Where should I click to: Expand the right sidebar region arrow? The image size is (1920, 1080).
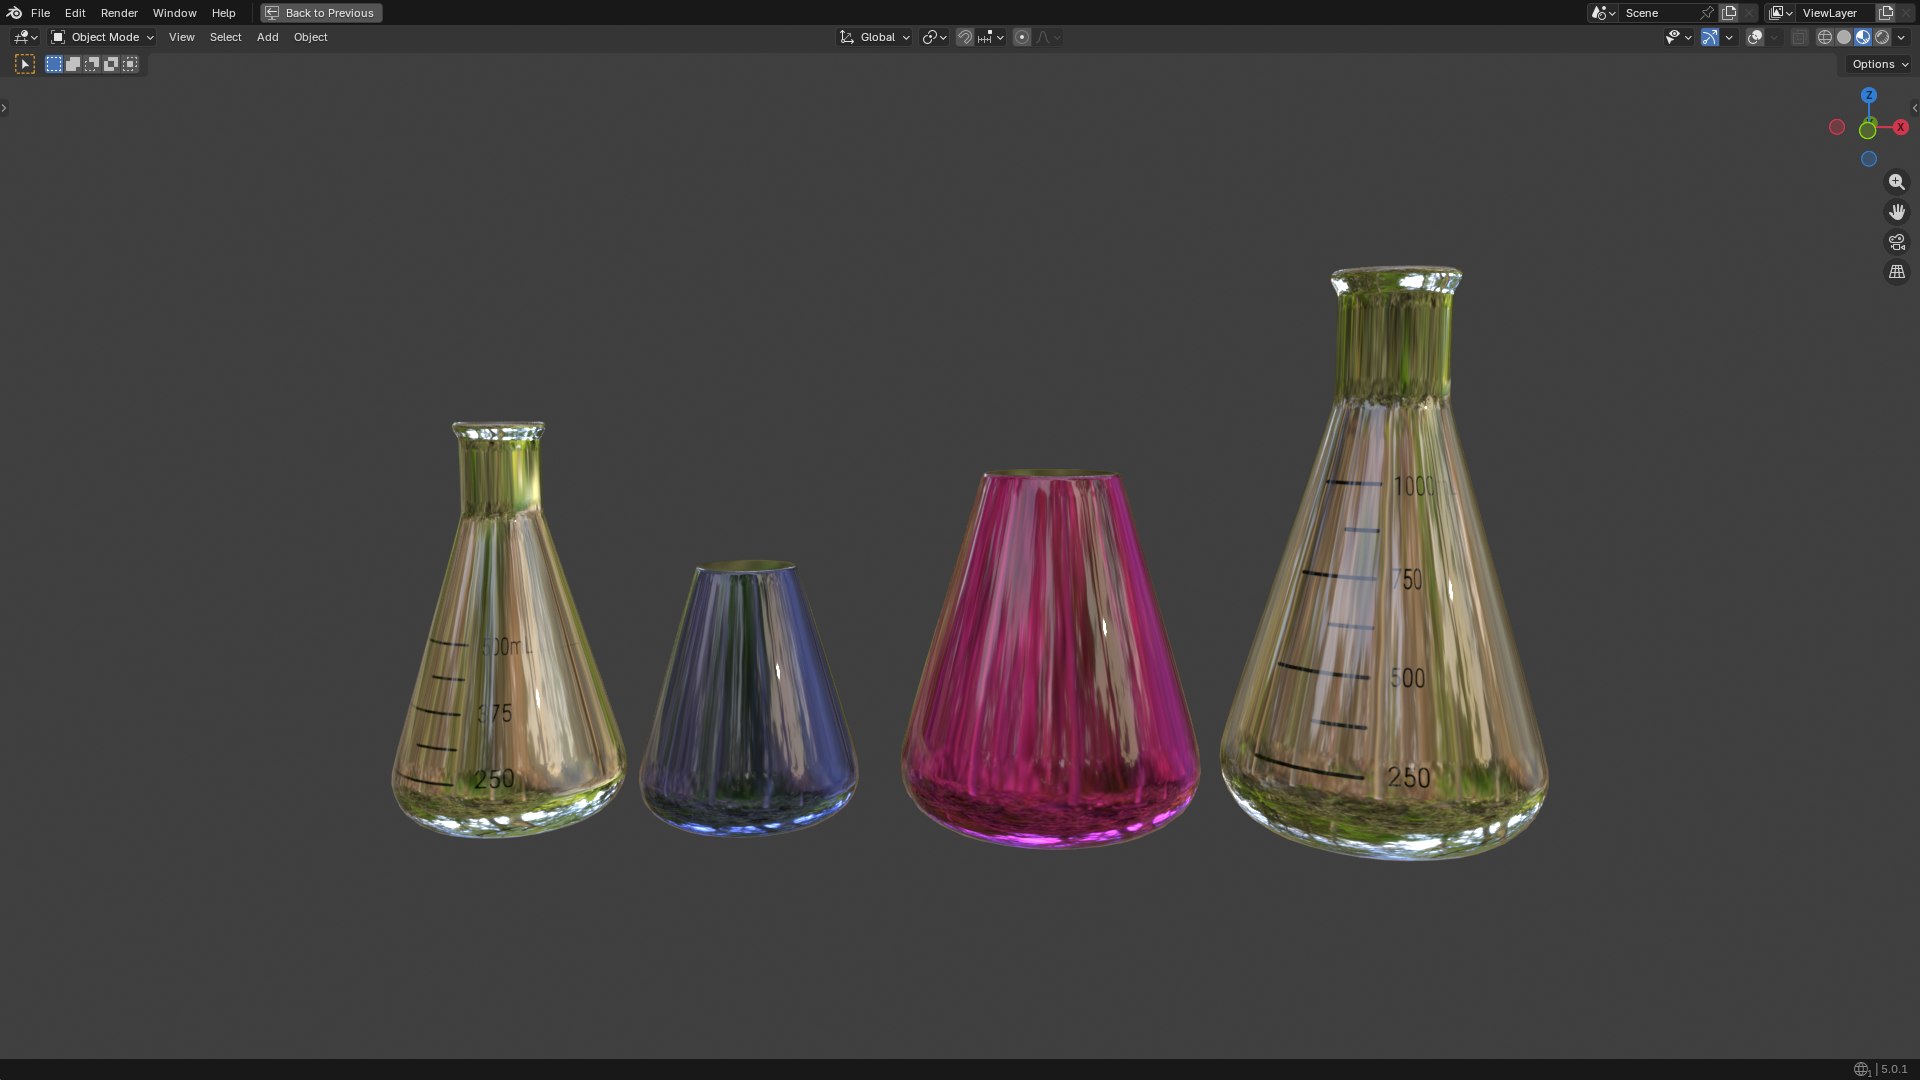click(1915, 108)
